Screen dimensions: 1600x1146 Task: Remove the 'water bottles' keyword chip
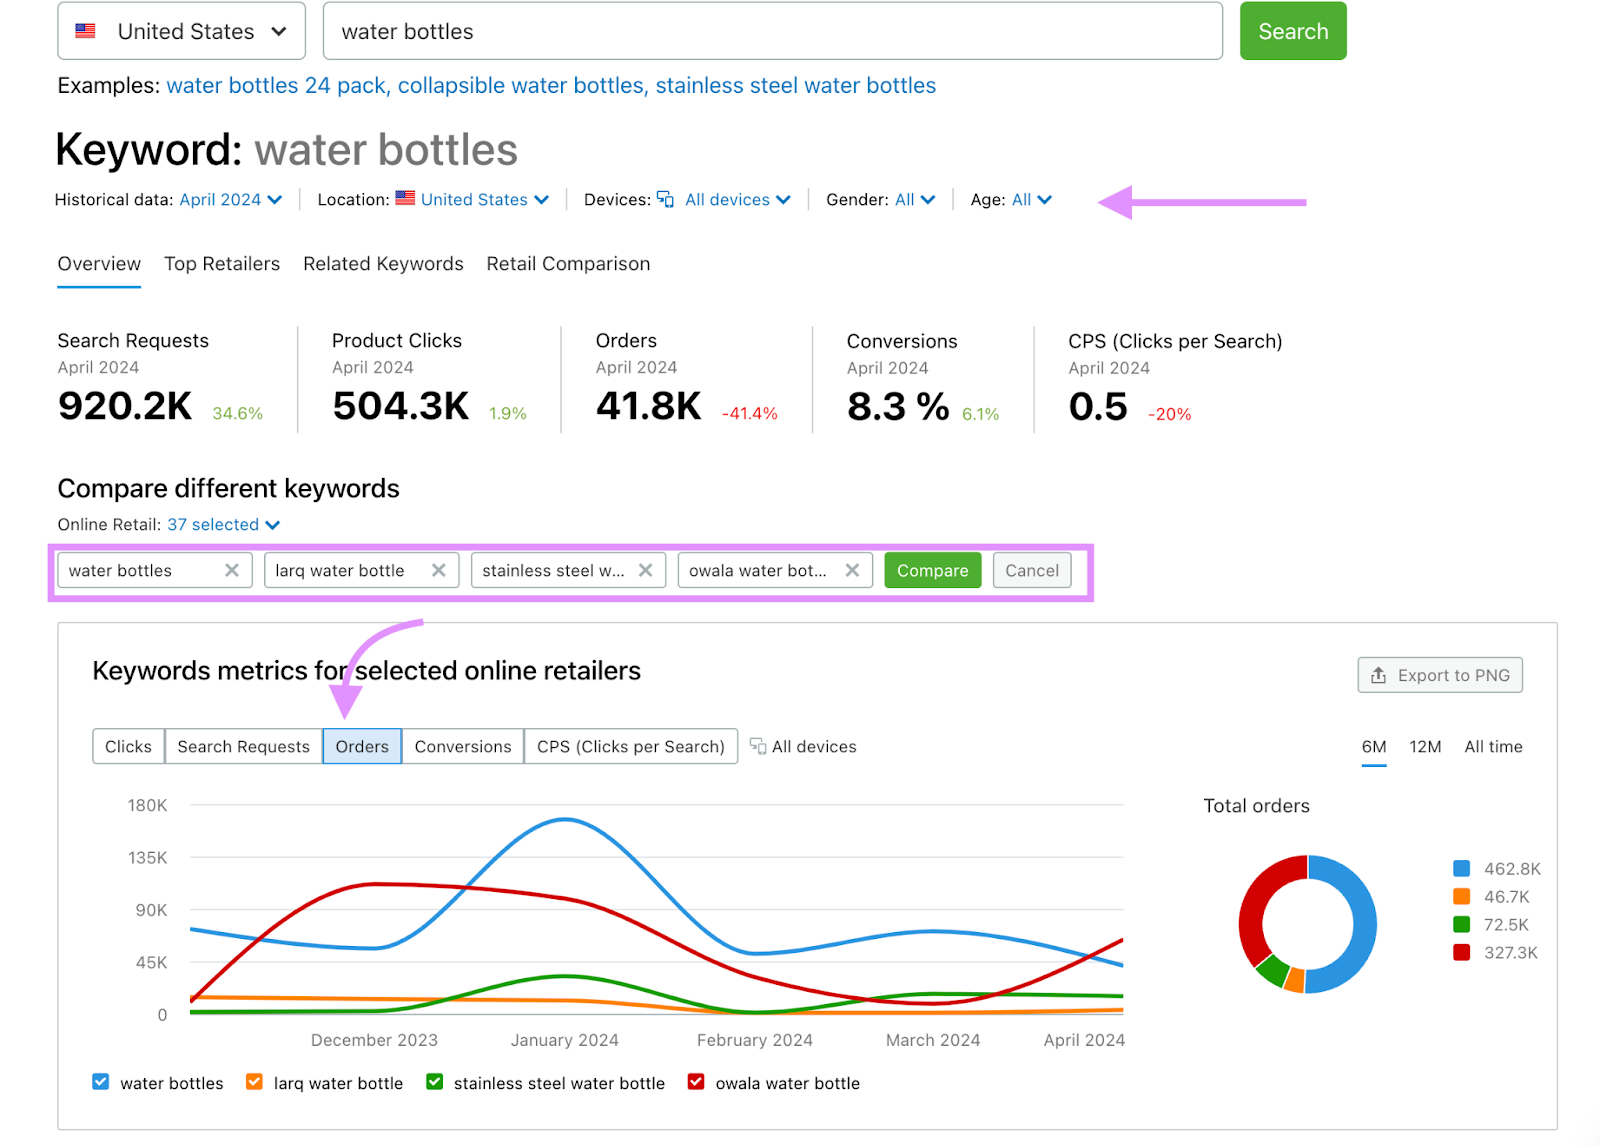[231, 570]
